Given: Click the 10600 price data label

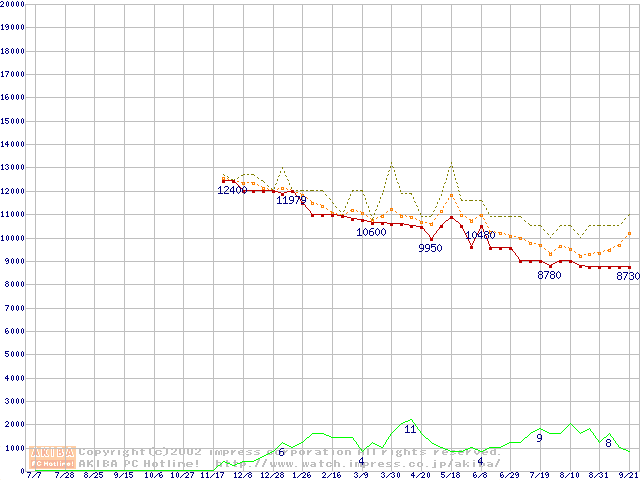Looking at the screenshot, I should (371, 232).
